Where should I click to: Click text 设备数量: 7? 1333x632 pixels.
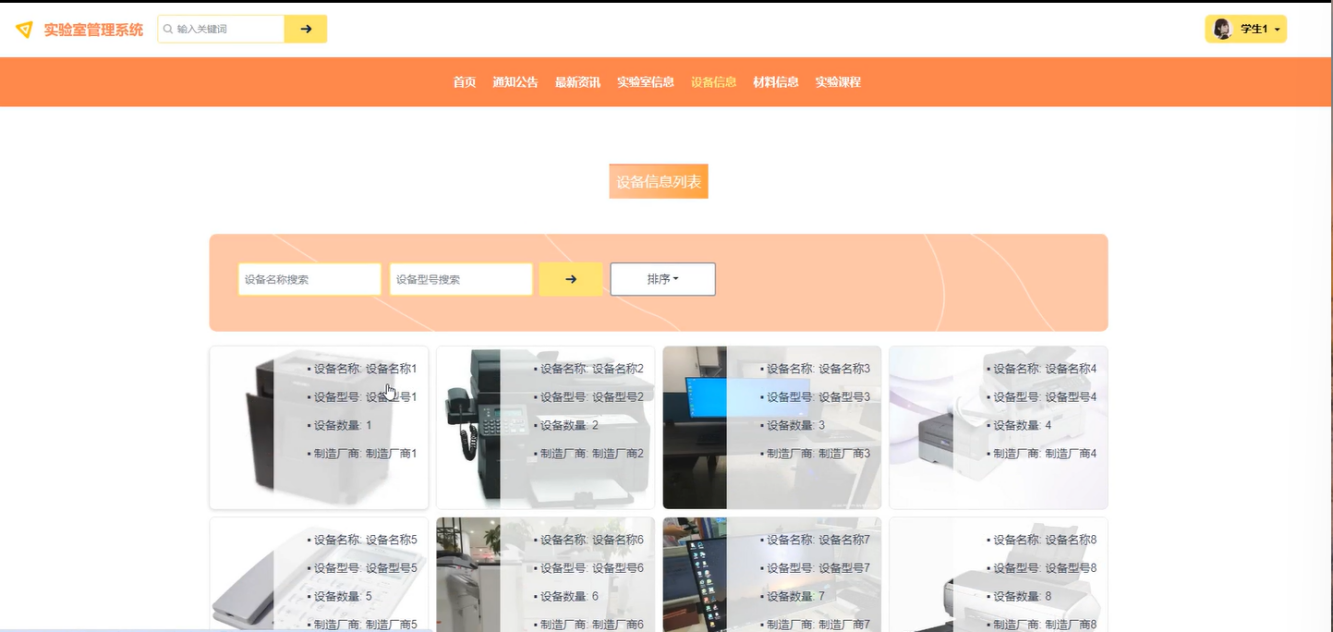coord(796,596)
